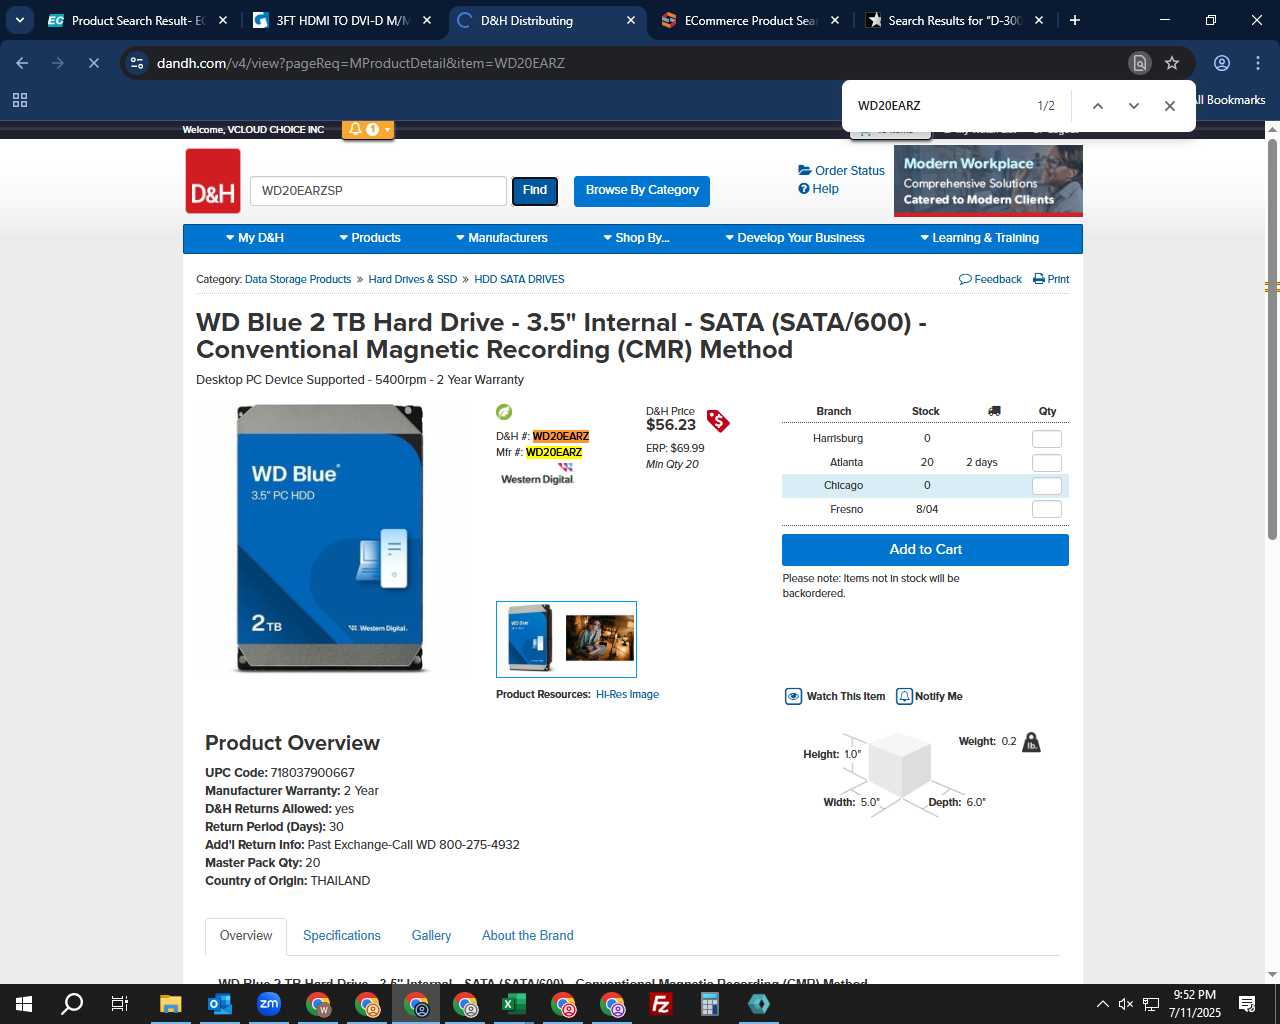Open Zoom from taskbar
Screen dimensions: 1280x1024
268,1004
